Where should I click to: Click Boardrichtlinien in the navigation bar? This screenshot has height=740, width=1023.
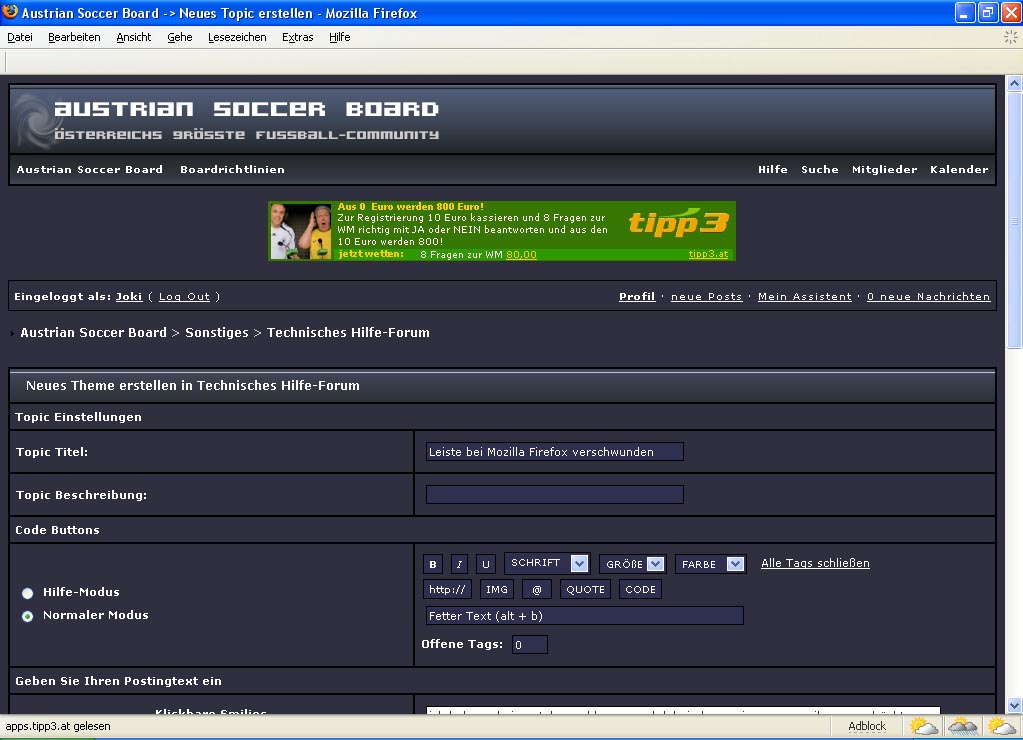(232, 170)
